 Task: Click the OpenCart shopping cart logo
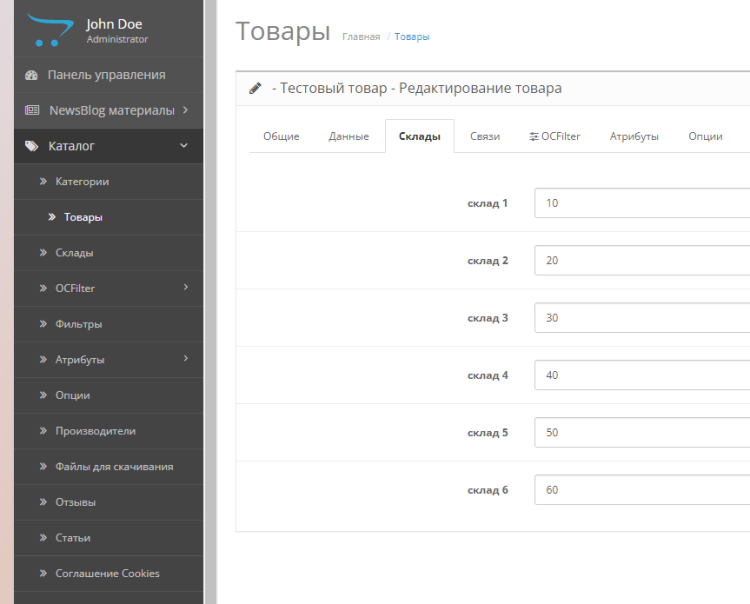(46, 31)
